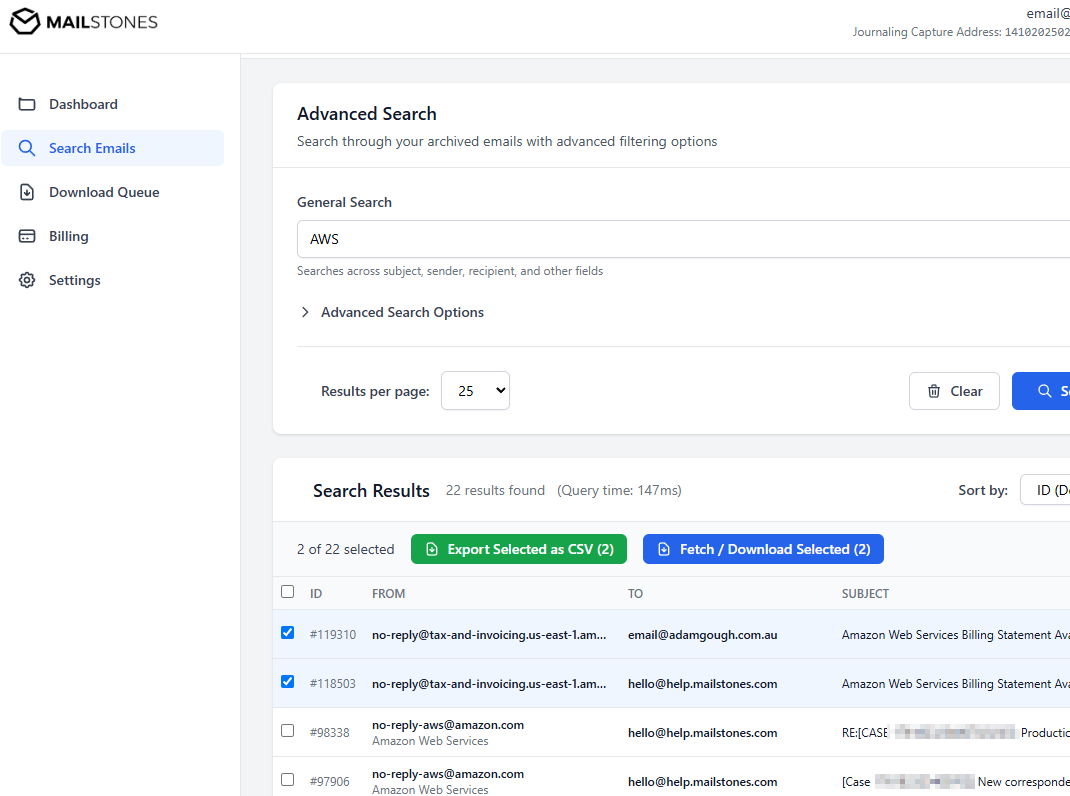
Task: Check email #98338 from no-reply-aws@amazon.com
Action: [x=287, y=730]
